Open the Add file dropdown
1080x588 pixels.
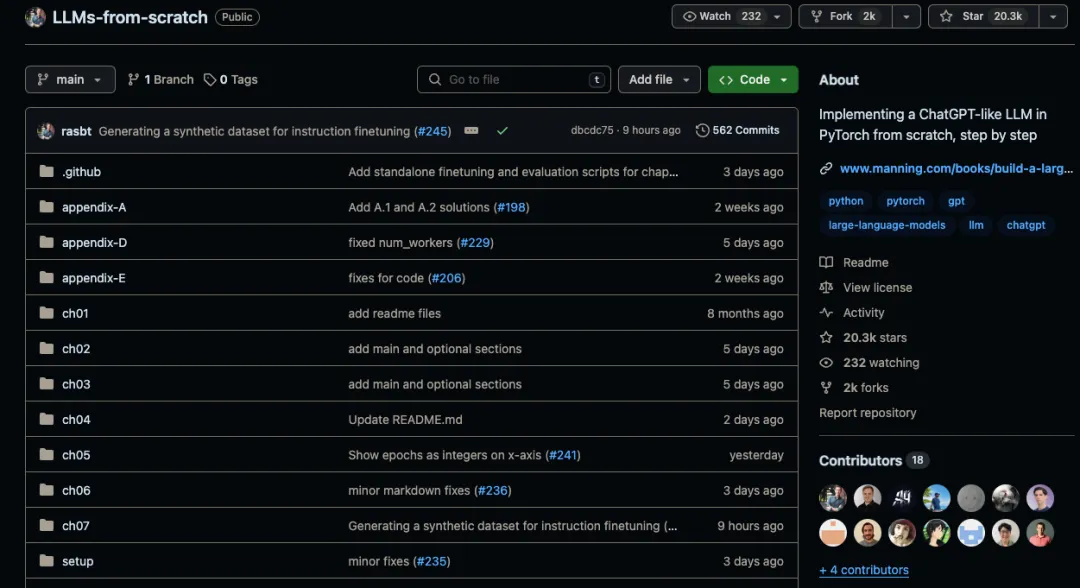pyautogui.click(x=658, y=79)
